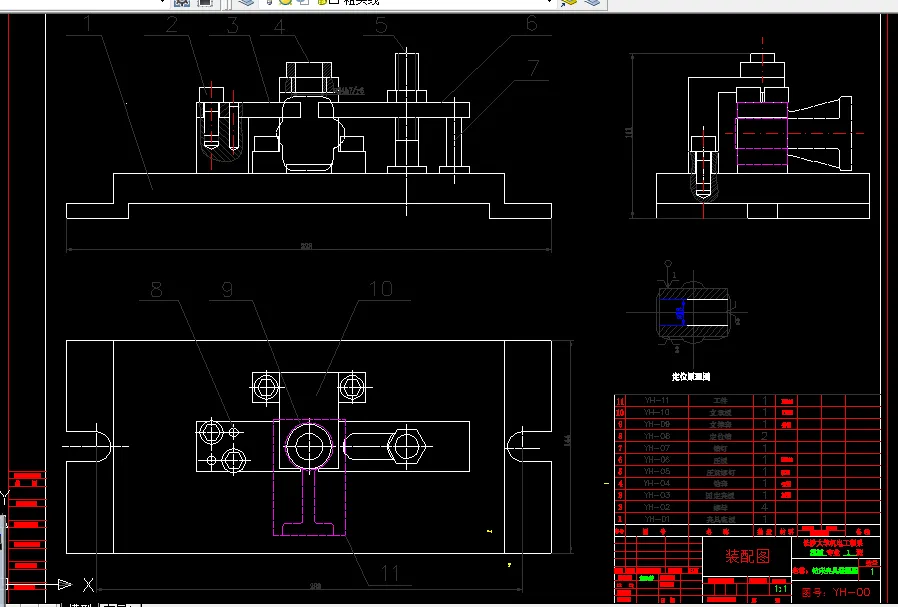Click the UCS X axis label
The height and width of the screenshot is (607, 898).
[88, 585]
